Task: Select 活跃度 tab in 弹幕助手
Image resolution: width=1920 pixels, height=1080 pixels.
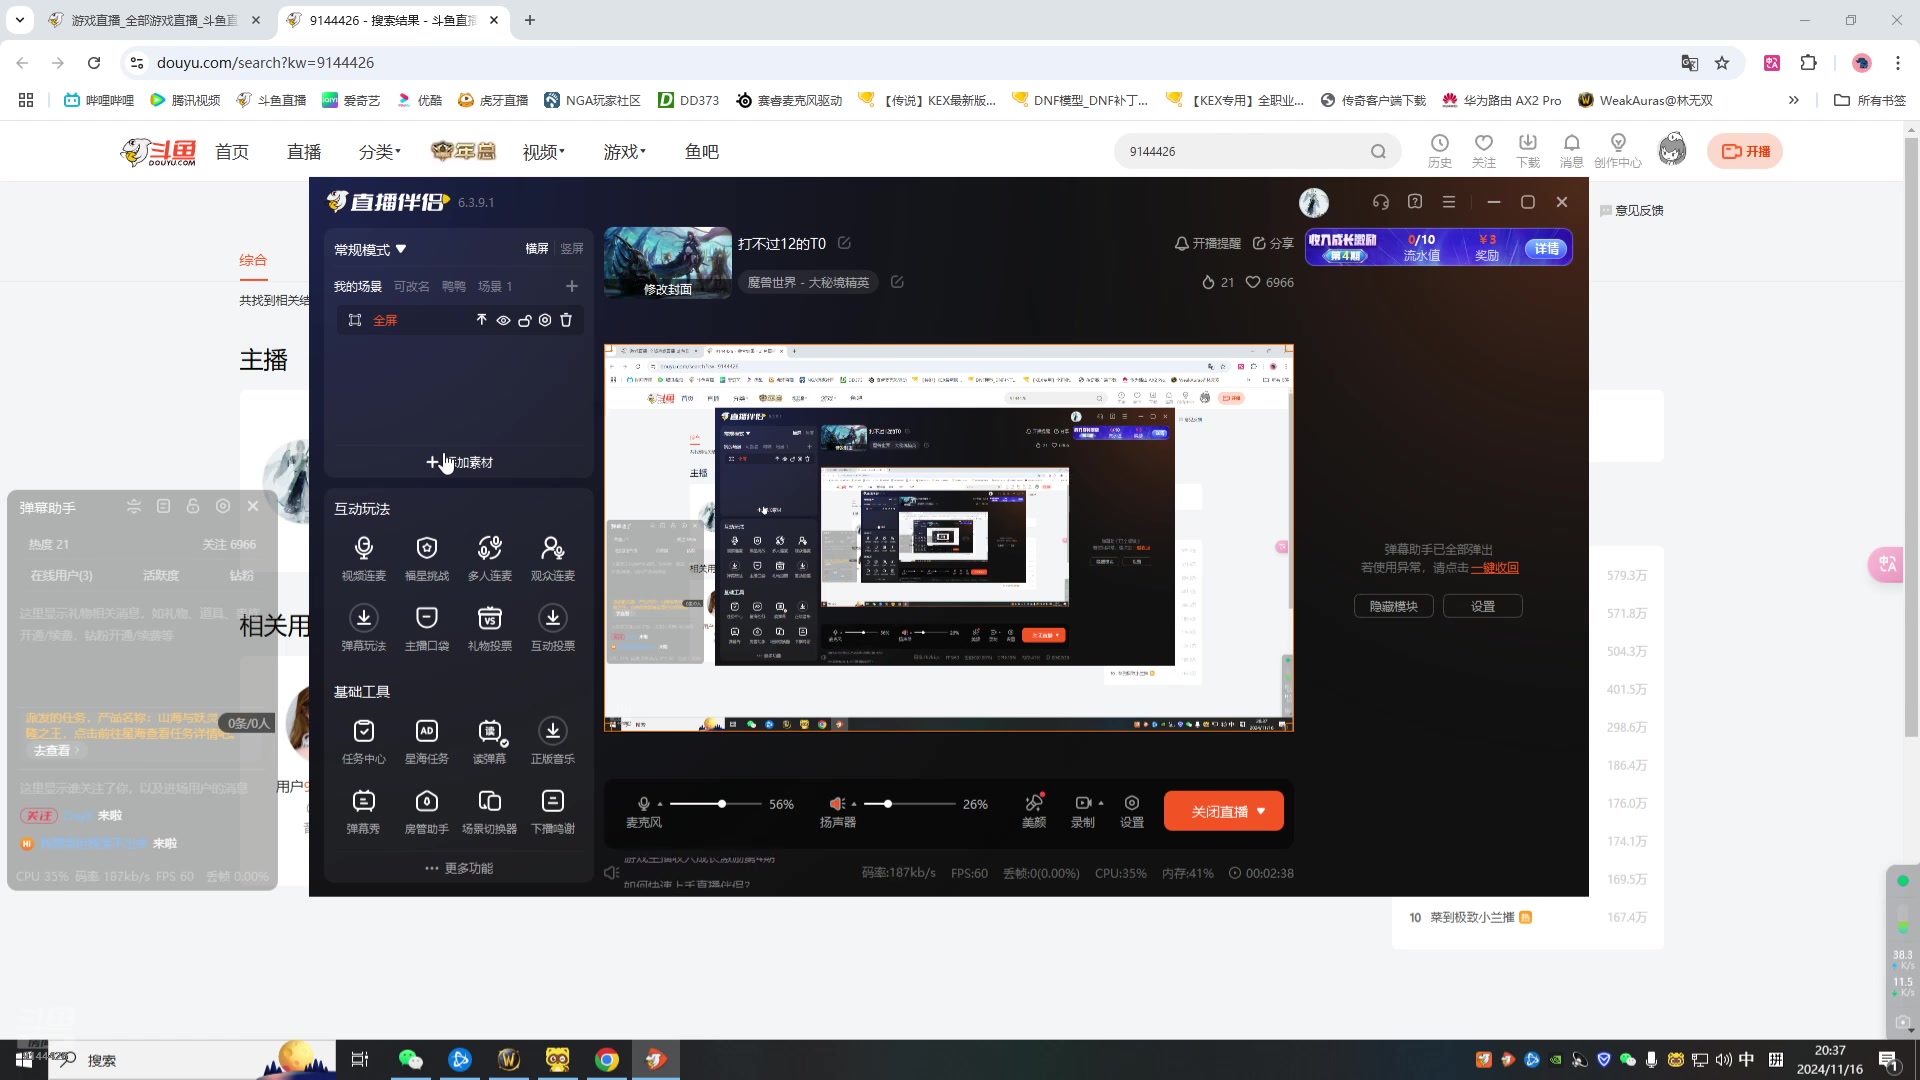Action: coord(161,575)
